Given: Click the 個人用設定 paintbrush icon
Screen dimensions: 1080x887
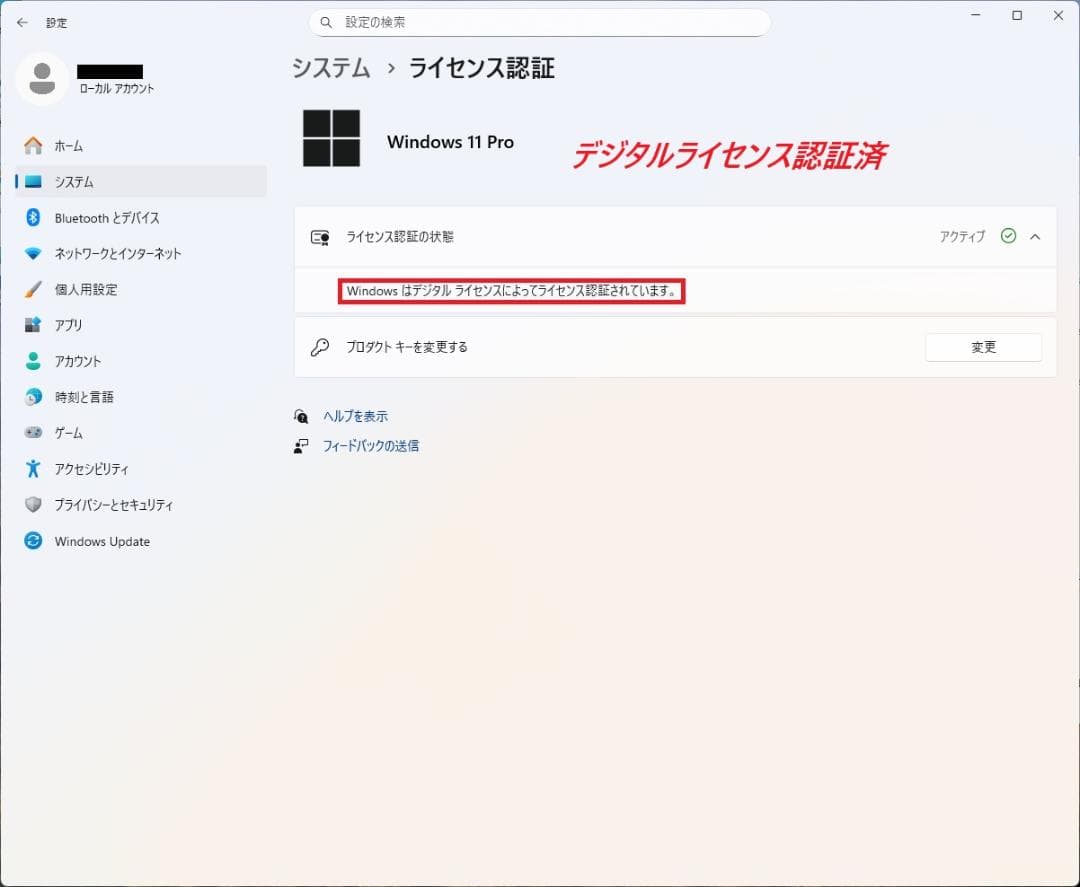Looking at the screenshot, I should pos(33,289).
